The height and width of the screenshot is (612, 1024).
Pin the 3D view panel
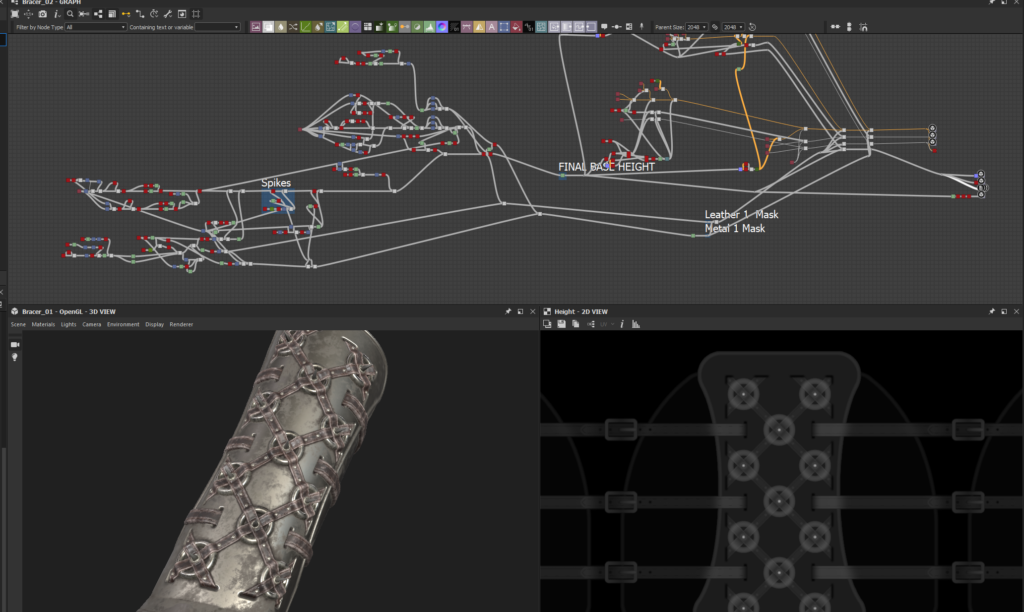click(509, 312)
